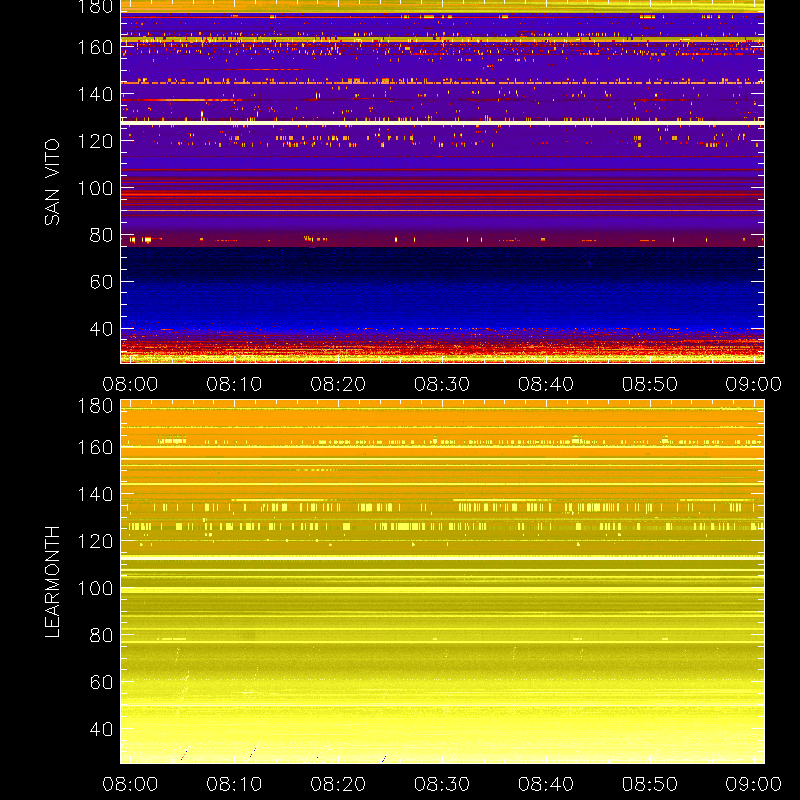This screenshot has width=800, height=800.
Task: Click inside the San Vito spectrogram plot
Action: (442, 182)
